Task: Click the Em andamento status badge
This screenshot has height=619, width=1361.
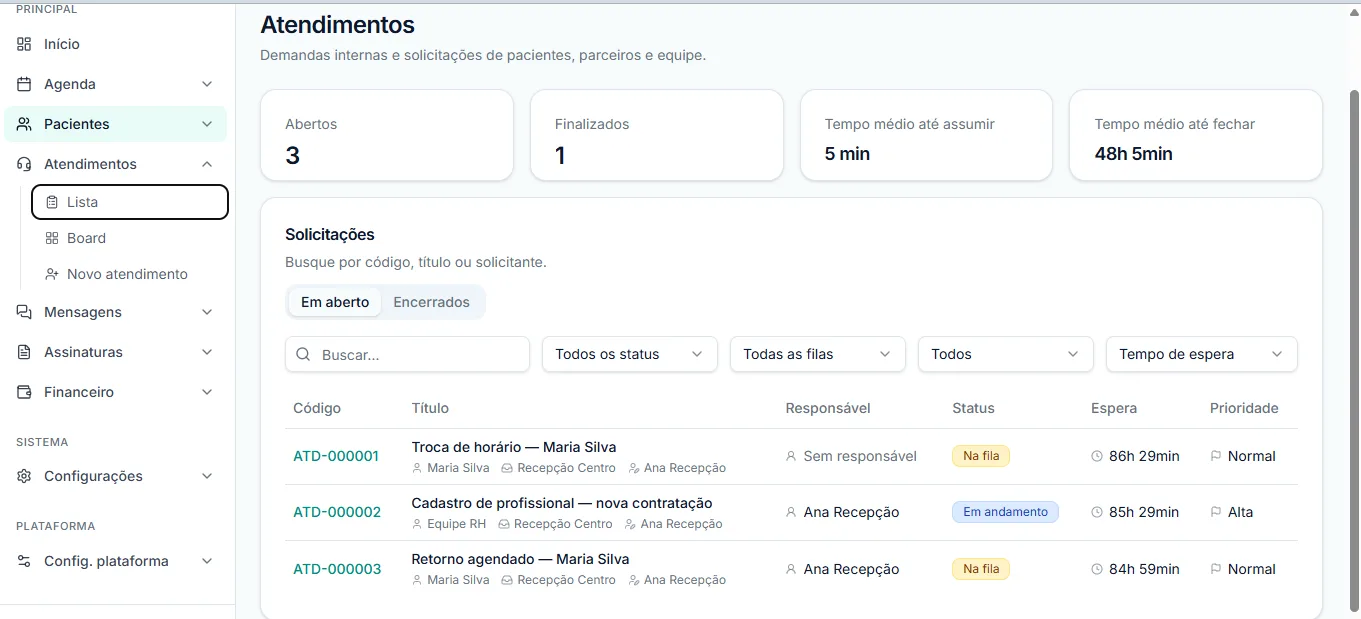Action: click(1005, 512)
